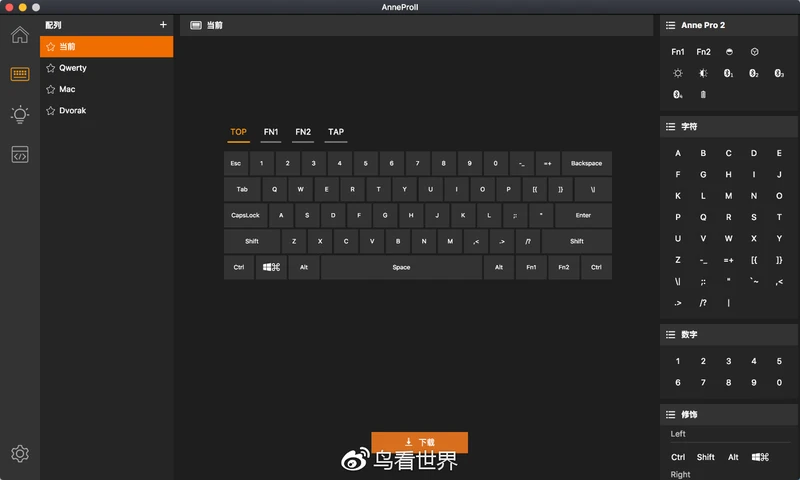Select the 当前 layout profile
800x480 pixels.
coord(107,46)
